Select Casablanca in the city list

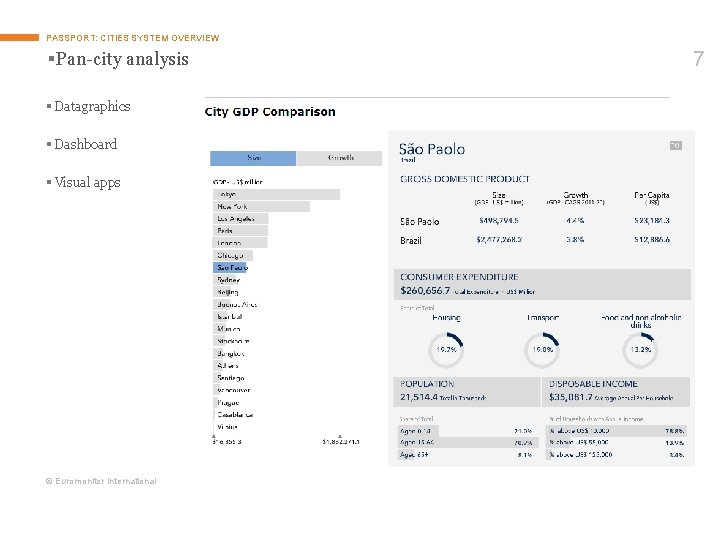(235, 414)
